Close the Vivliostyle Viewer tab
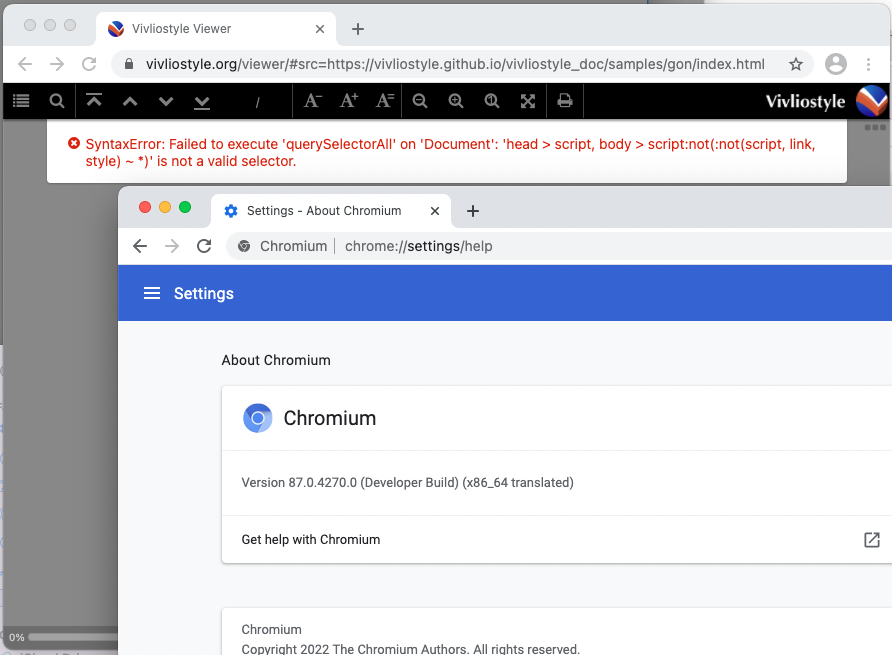Viewport: 892px width, 655px height. point(320,29)
